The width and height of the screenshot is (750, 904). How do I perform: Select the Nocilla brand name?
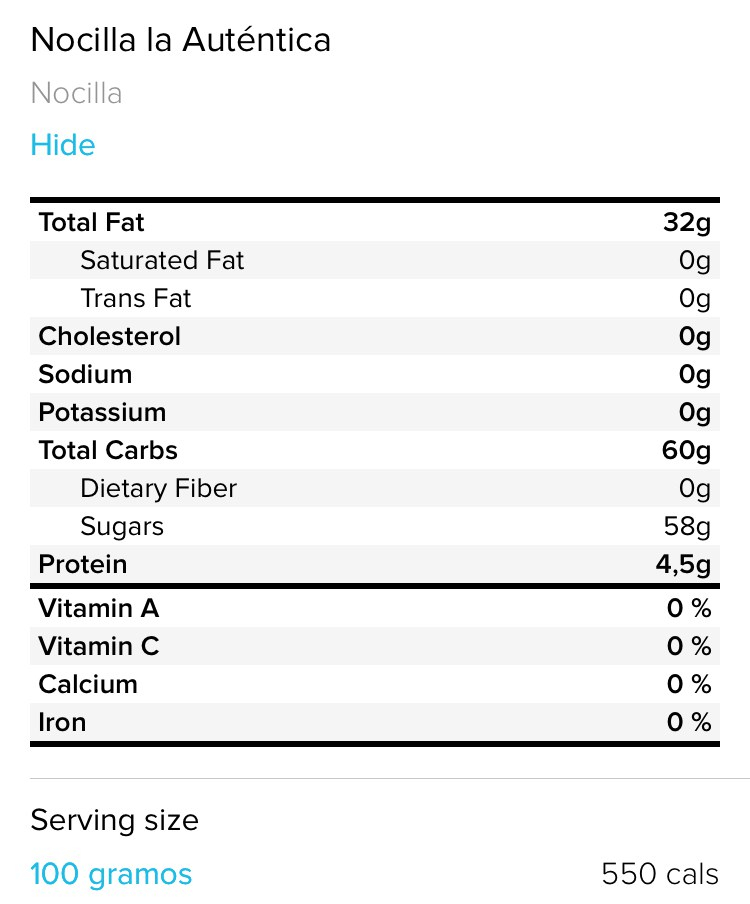[77, 93]
